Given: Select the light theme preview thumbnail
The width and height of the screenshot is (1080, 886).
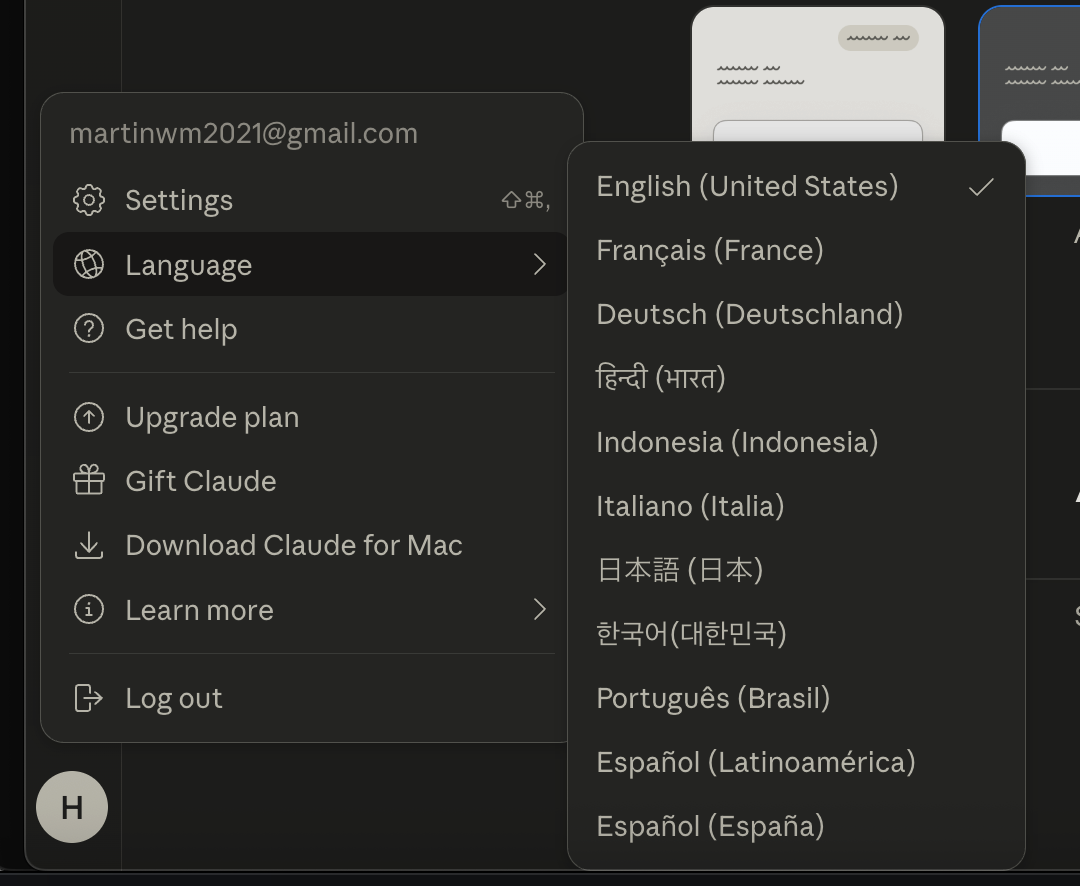Looking at the screenshot, I should click(818, 74).
